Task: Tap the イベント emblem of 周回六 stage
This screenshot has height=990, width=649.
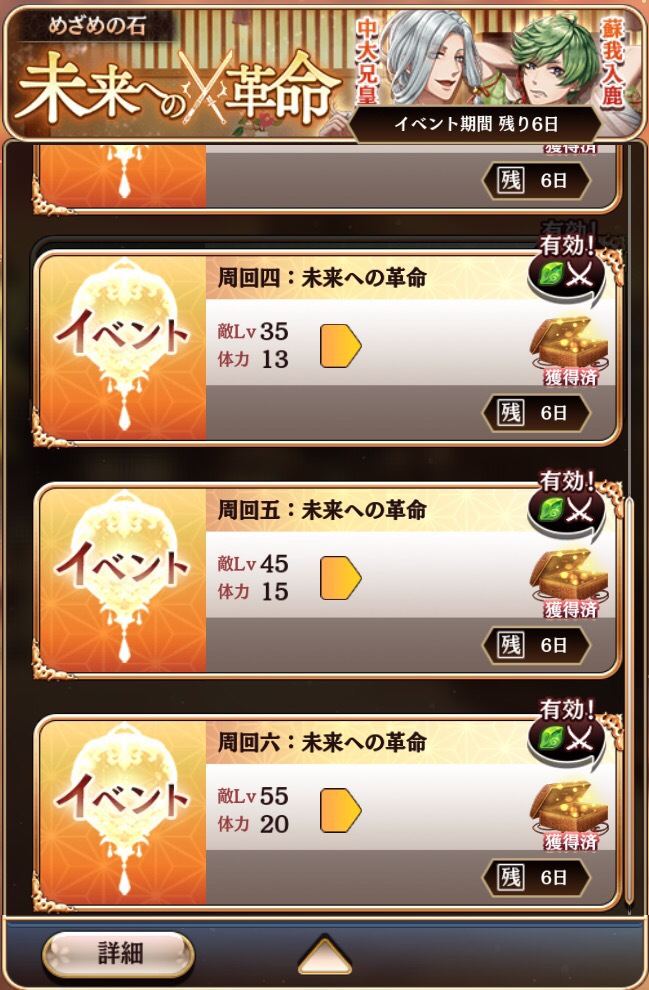Action: (123, 812)
